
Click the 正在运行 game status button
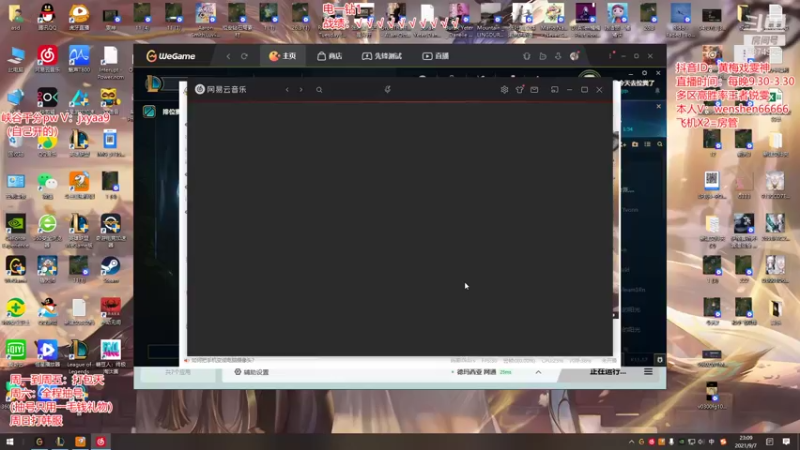click(x=607, y=372)
